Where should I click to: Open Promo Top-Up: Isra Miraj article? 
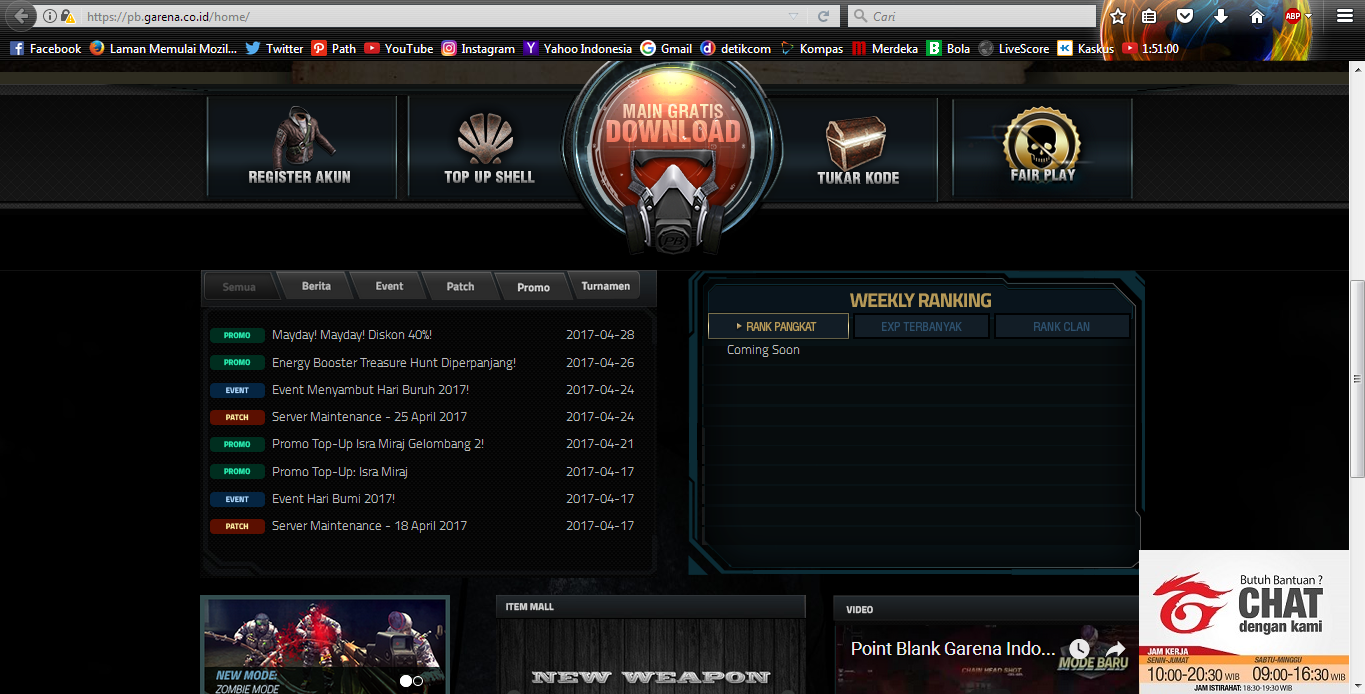click(x=340, y=471)
